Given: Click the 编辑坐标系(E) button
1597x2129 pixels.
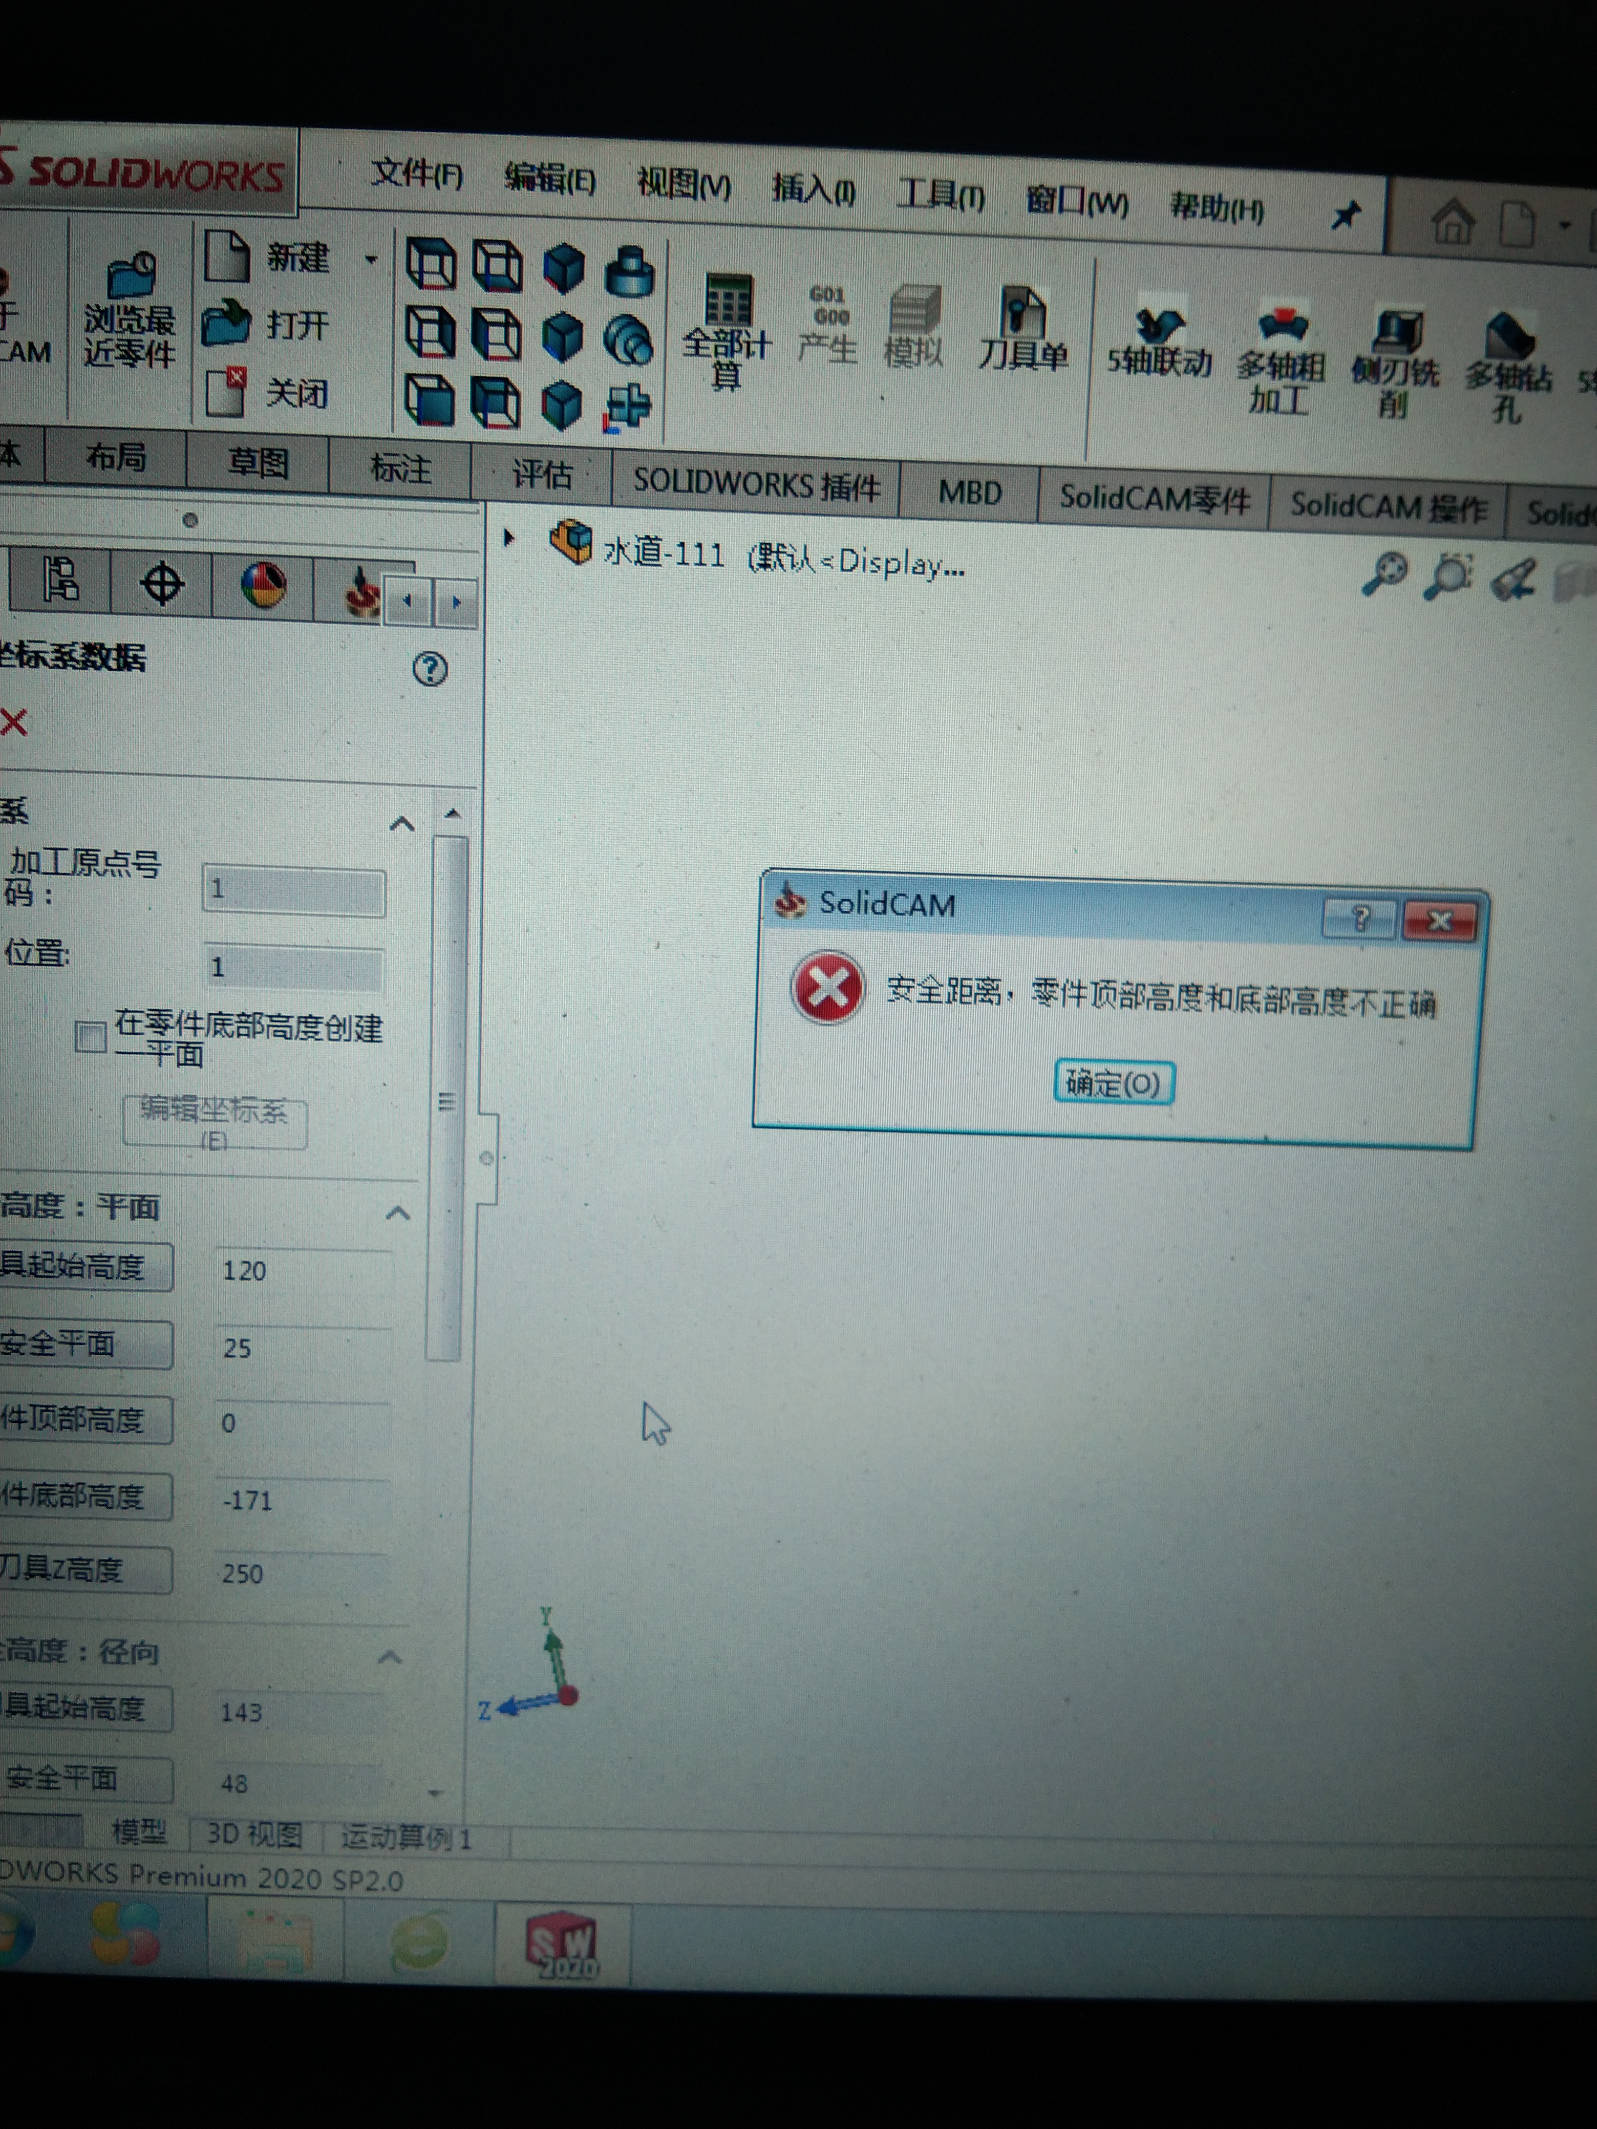Looking at the screenshot, I should 214,1122.
